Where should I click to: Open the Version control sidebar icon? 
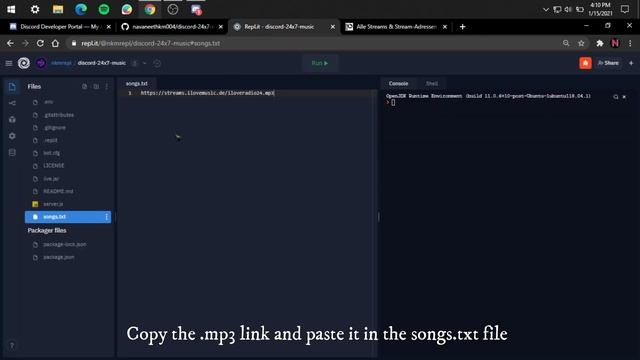(12, 103)
